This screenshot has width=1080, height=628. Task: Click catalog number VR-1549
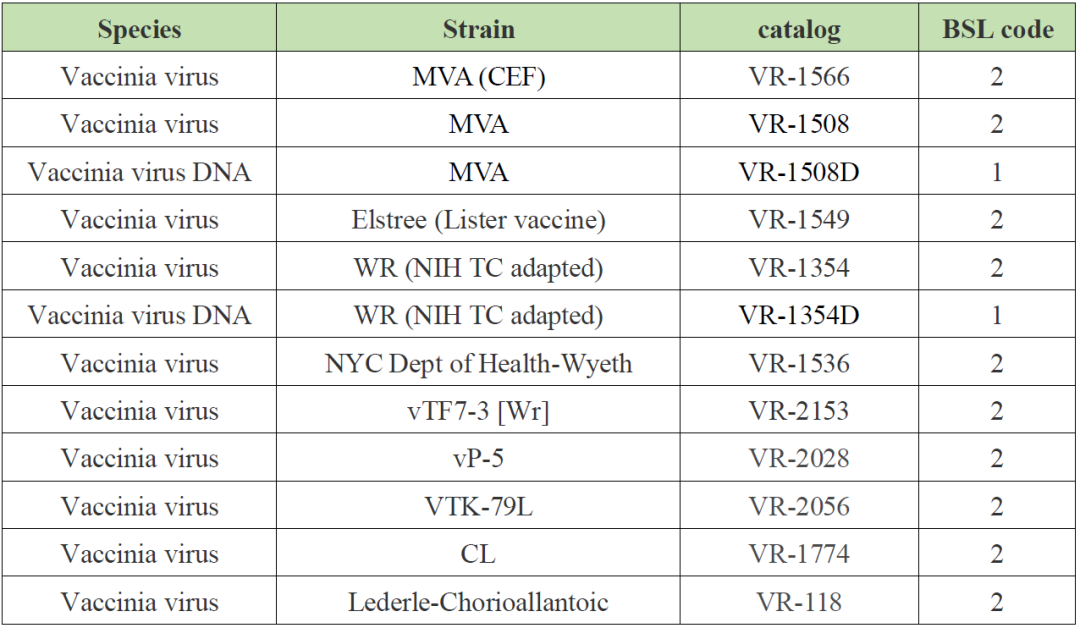[x=798, y=220]
